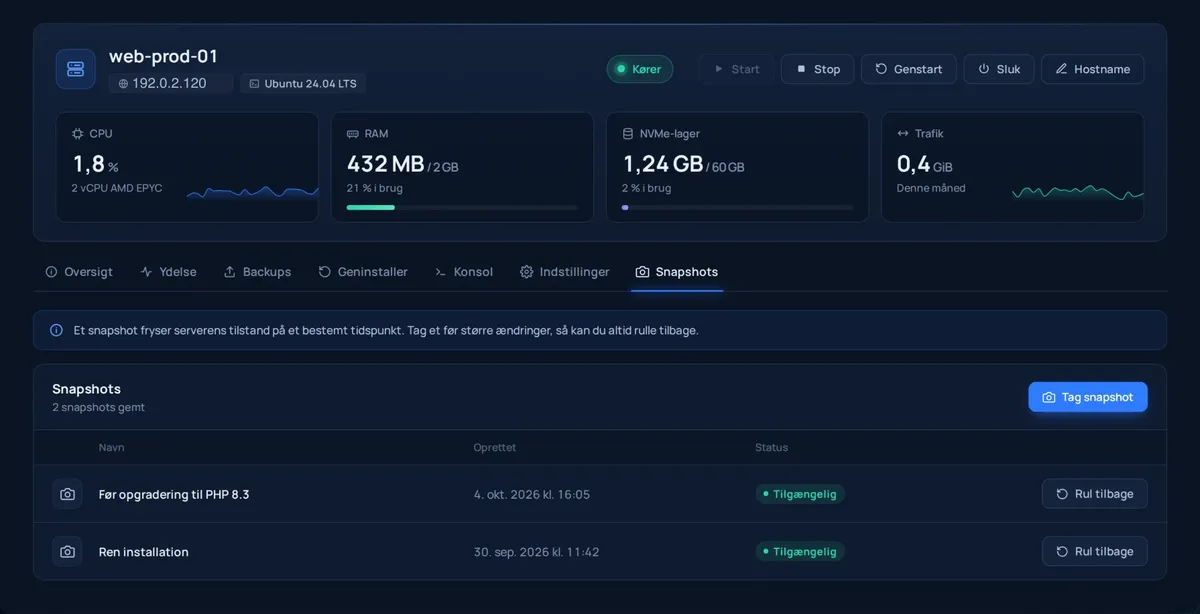1200x614 pixels.
Task: Click the RAM memory icon
Action: point(352,133)
